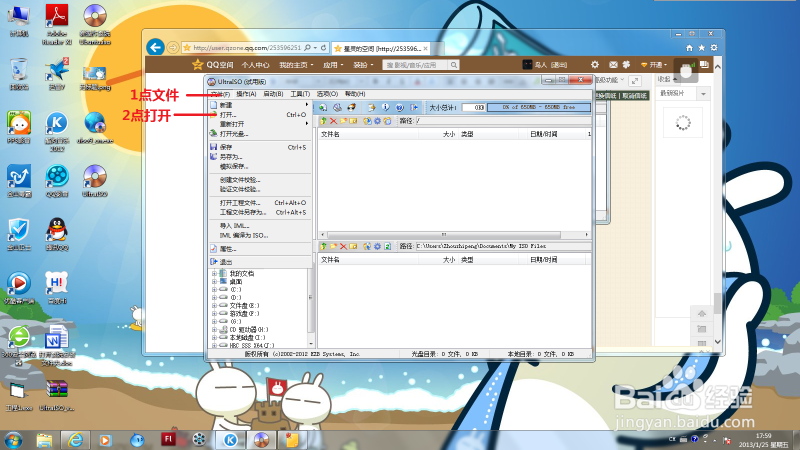Screen dimensions: 800x450
Task: Expand the 桌面 tree node
Action: coord(214,282)
